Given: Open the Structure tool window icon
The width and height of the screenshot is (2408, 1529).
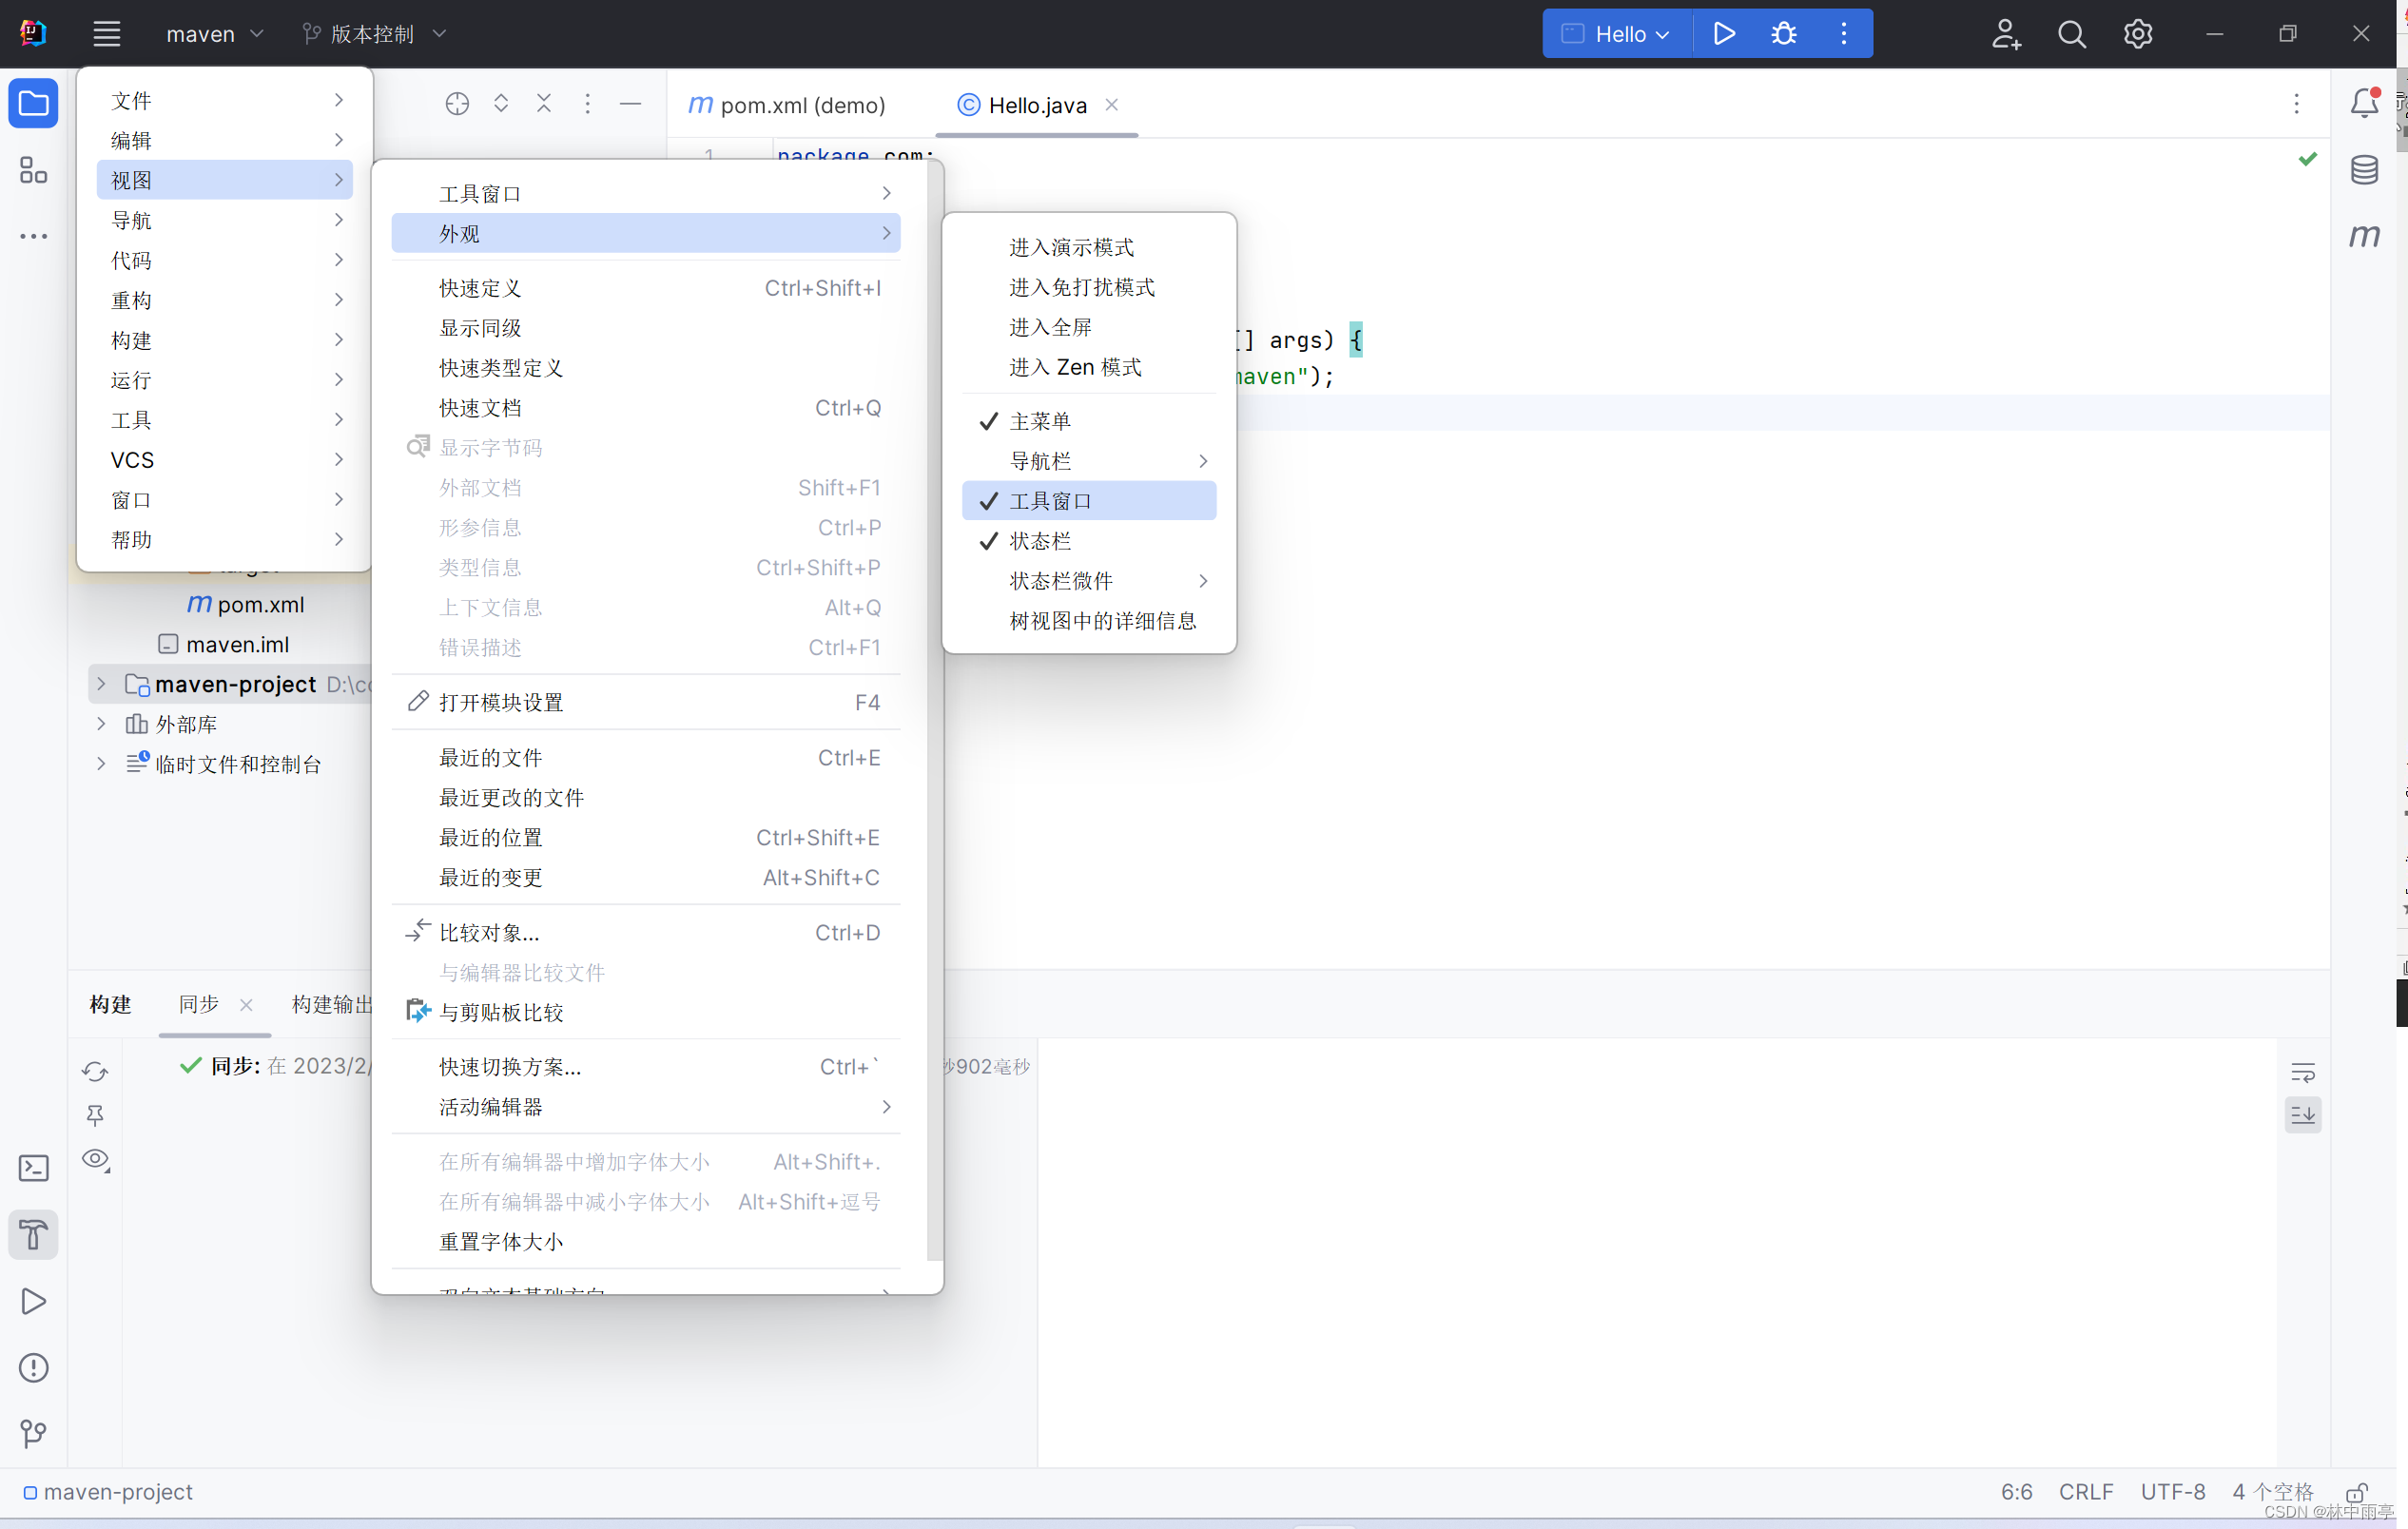Looking at the screenshot, I should point(33,170).
